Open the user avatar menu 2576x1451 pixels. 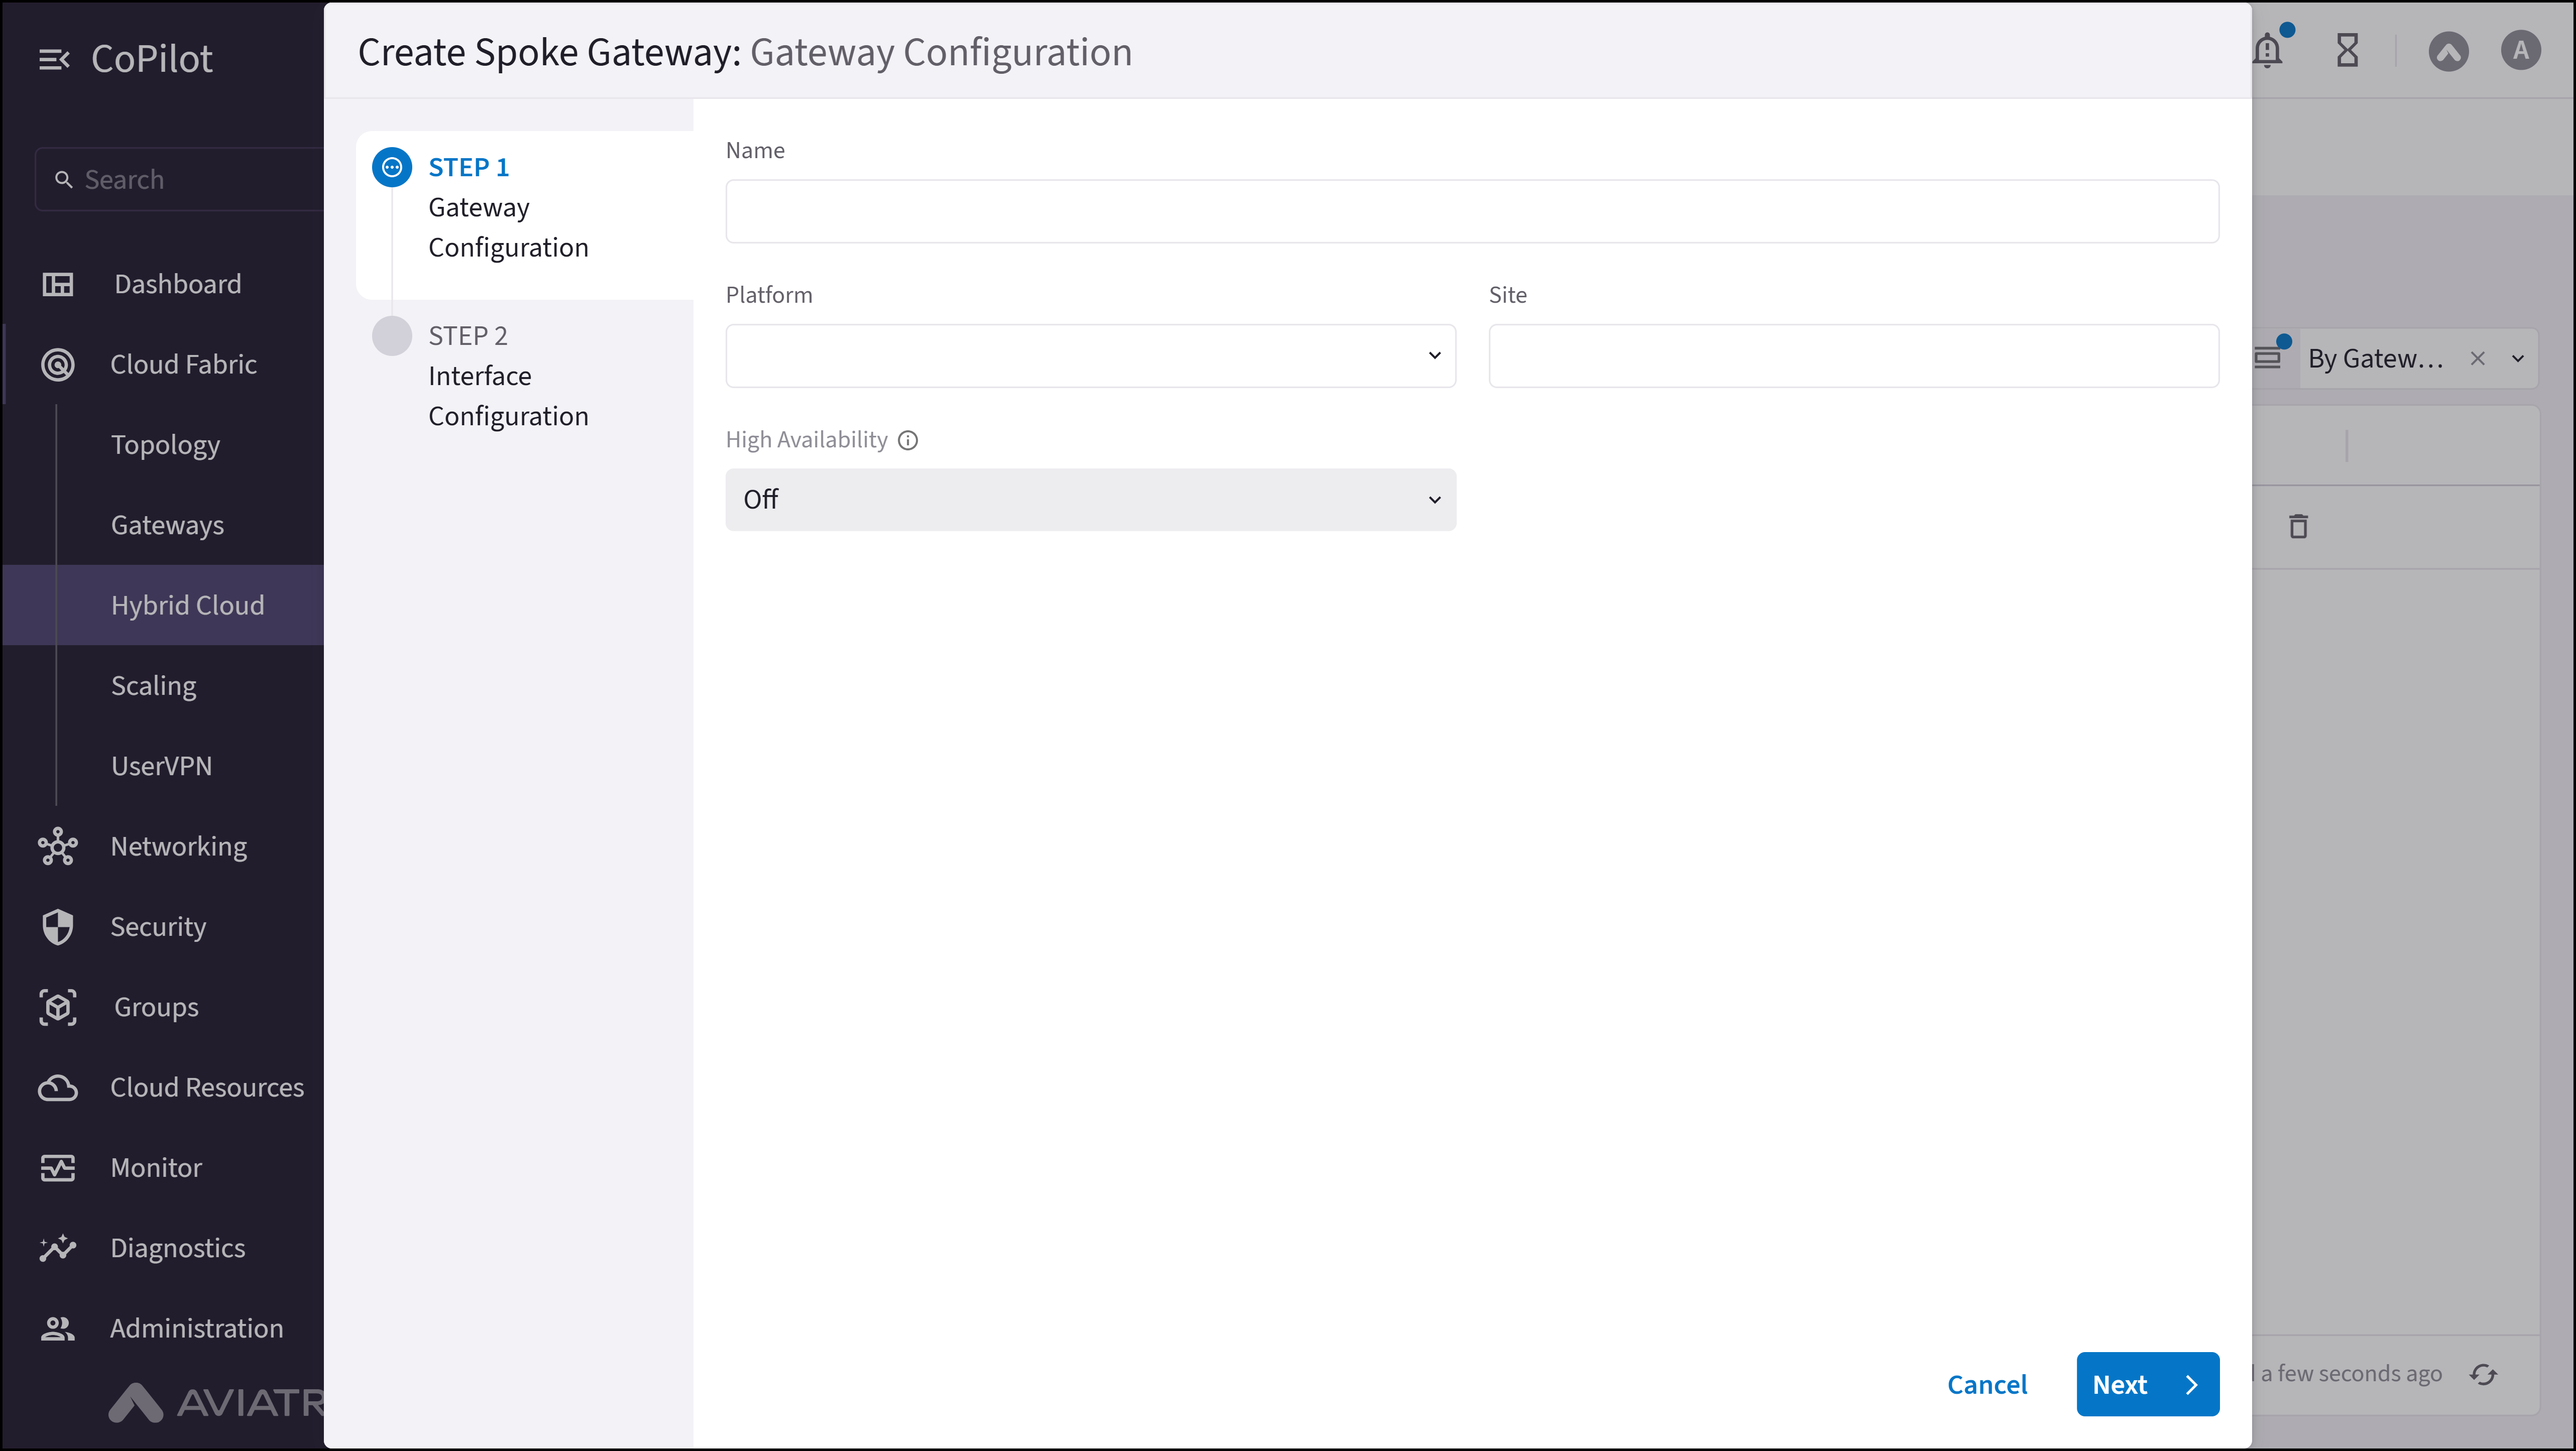(x=2520, y=51)
